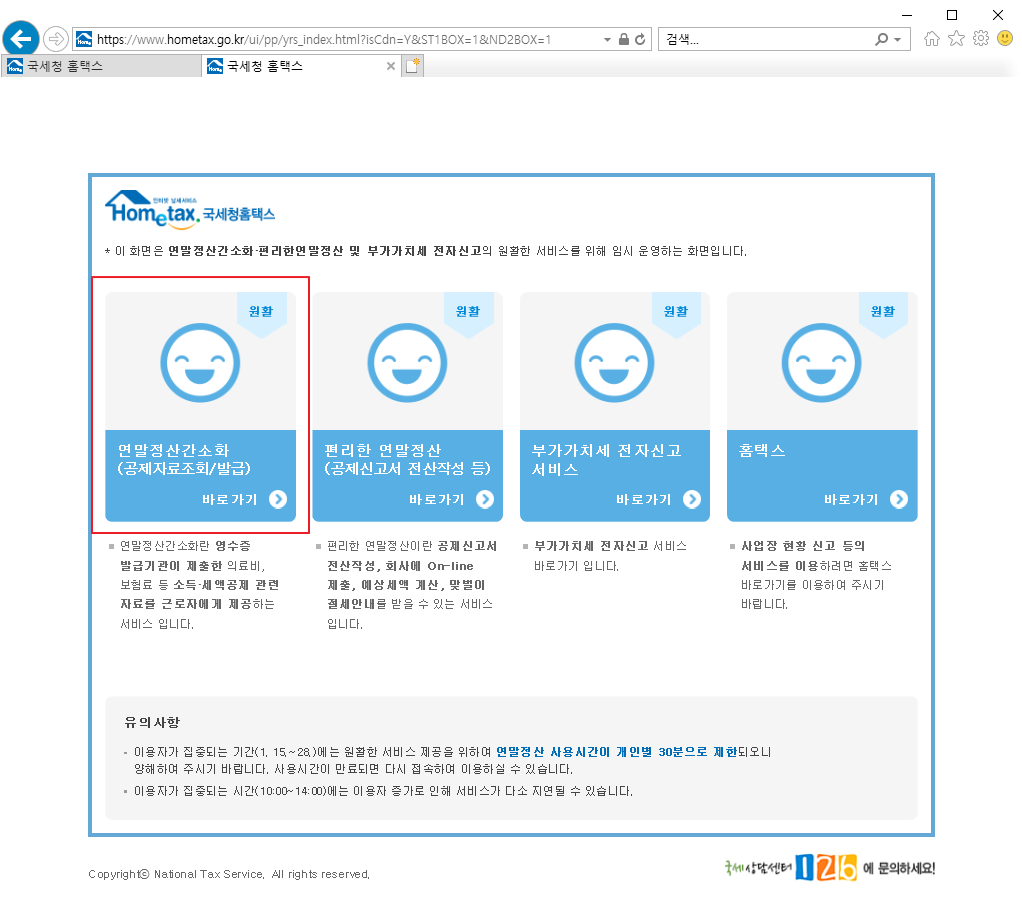Open 연말정산간소화 (공제자료조회/발급) title
This screenshot has height=898, width=1022.
click(x=184, y=459)
